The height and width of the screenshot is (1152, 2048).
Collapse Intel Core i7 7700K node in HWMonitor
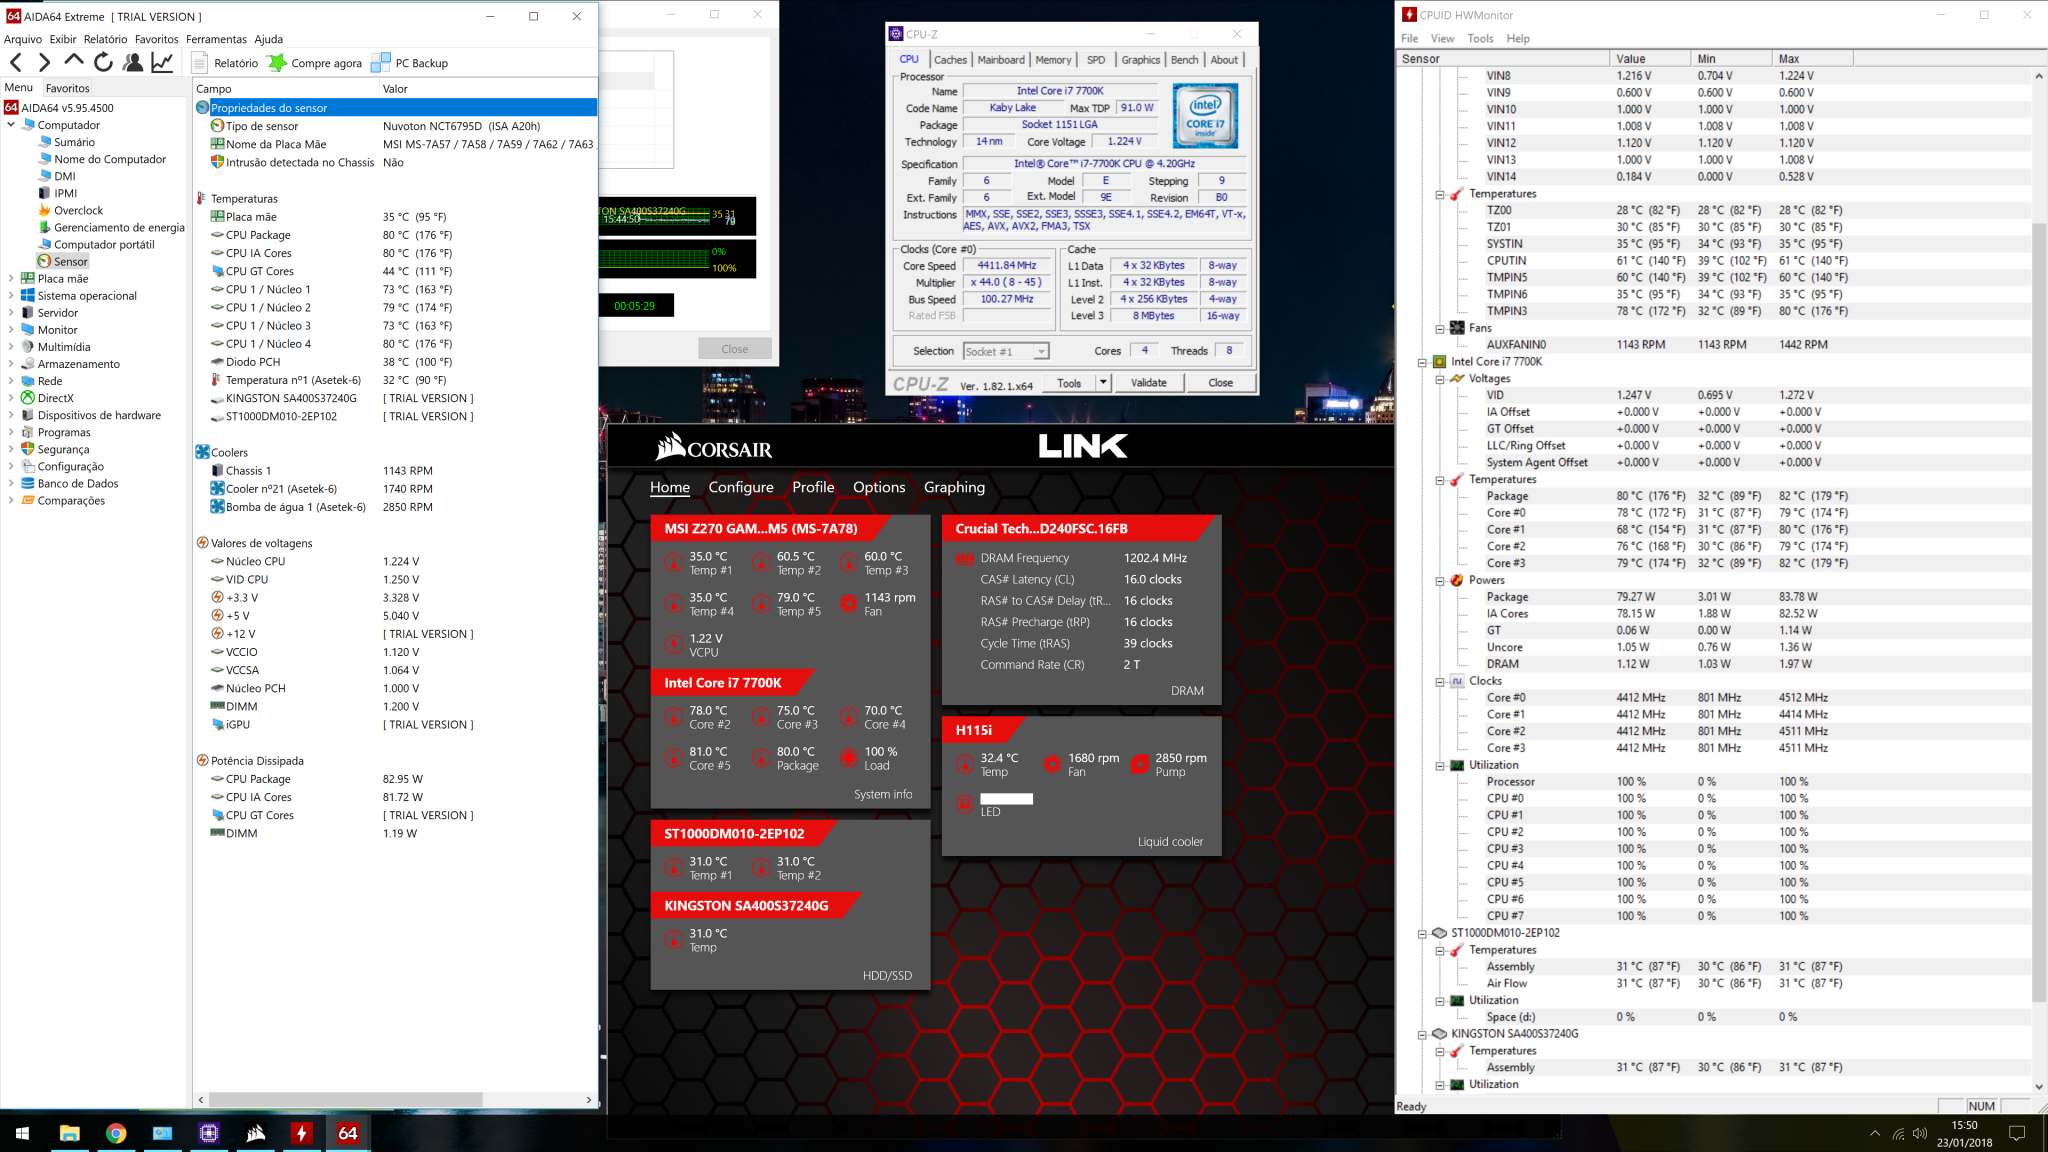coord(1422,362)
